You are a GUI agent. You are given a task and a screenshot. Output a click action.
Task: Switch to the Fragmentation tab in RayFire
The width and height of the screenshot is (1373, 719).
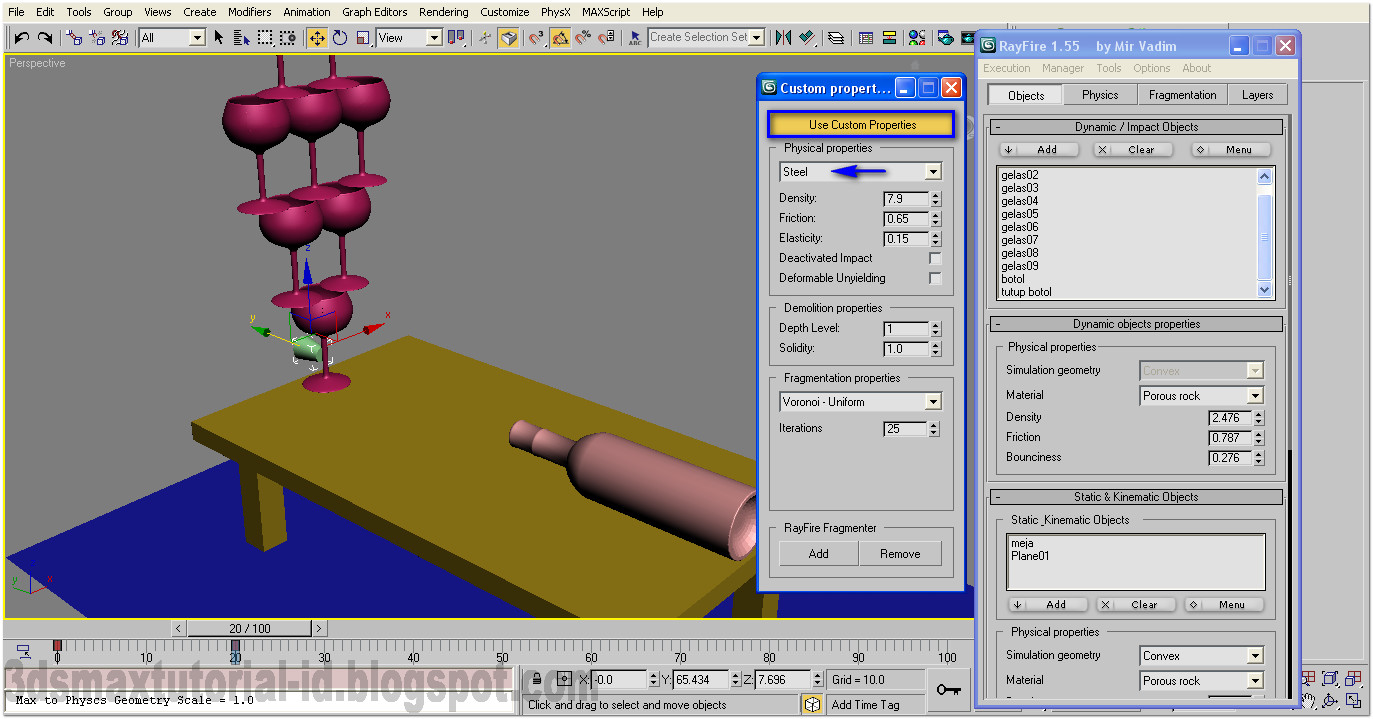click(x=1182, y=94)
